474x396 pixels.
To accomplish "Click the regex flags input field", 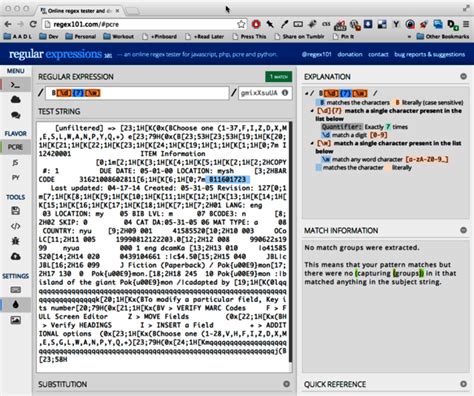I will tap(265, 93).
